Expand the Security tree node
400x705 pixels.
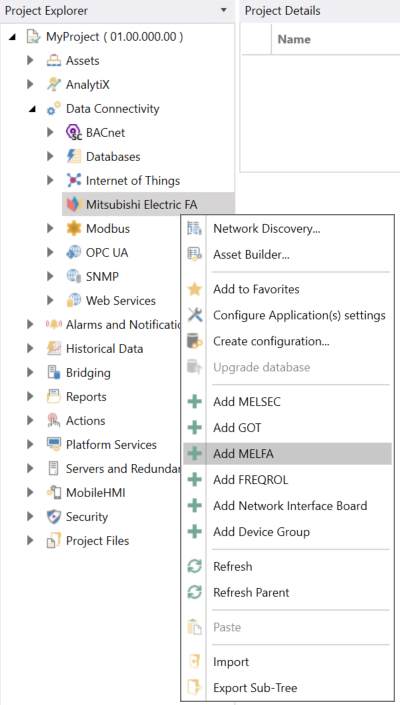point(30,517)
